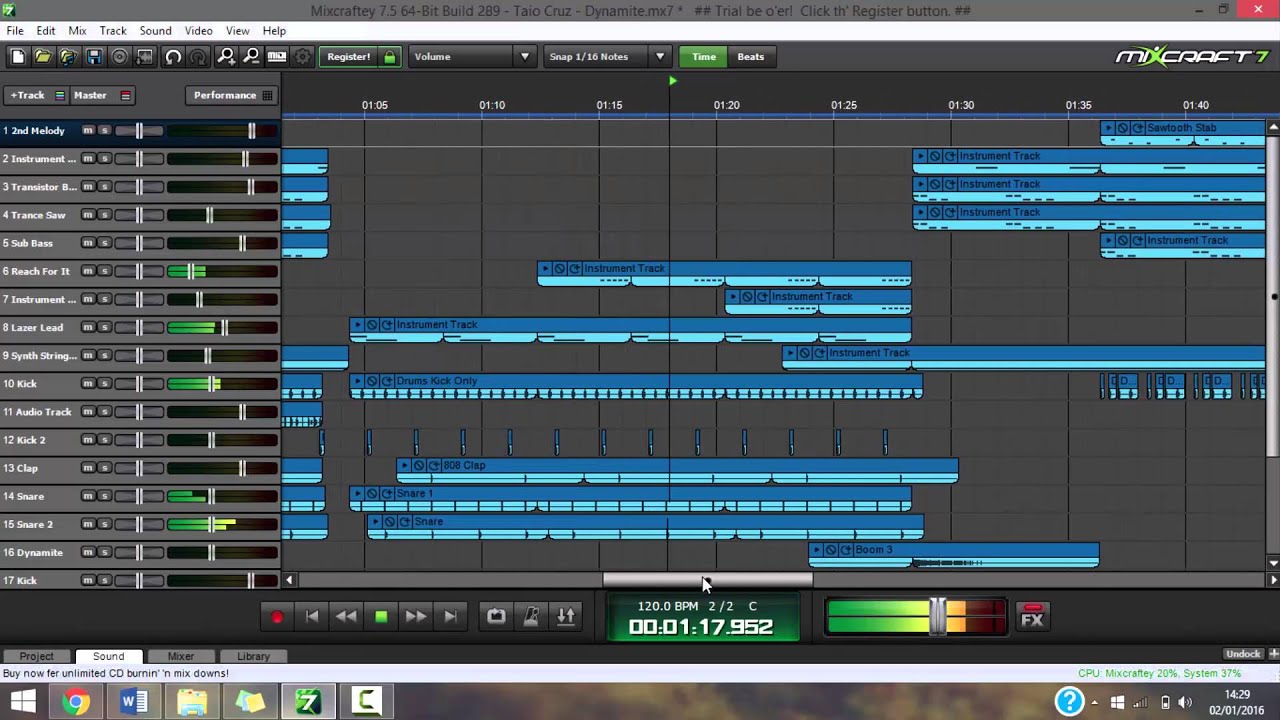Switch the timeline ruler to Beats mode

pyautogui.click(x=751, y=57)
